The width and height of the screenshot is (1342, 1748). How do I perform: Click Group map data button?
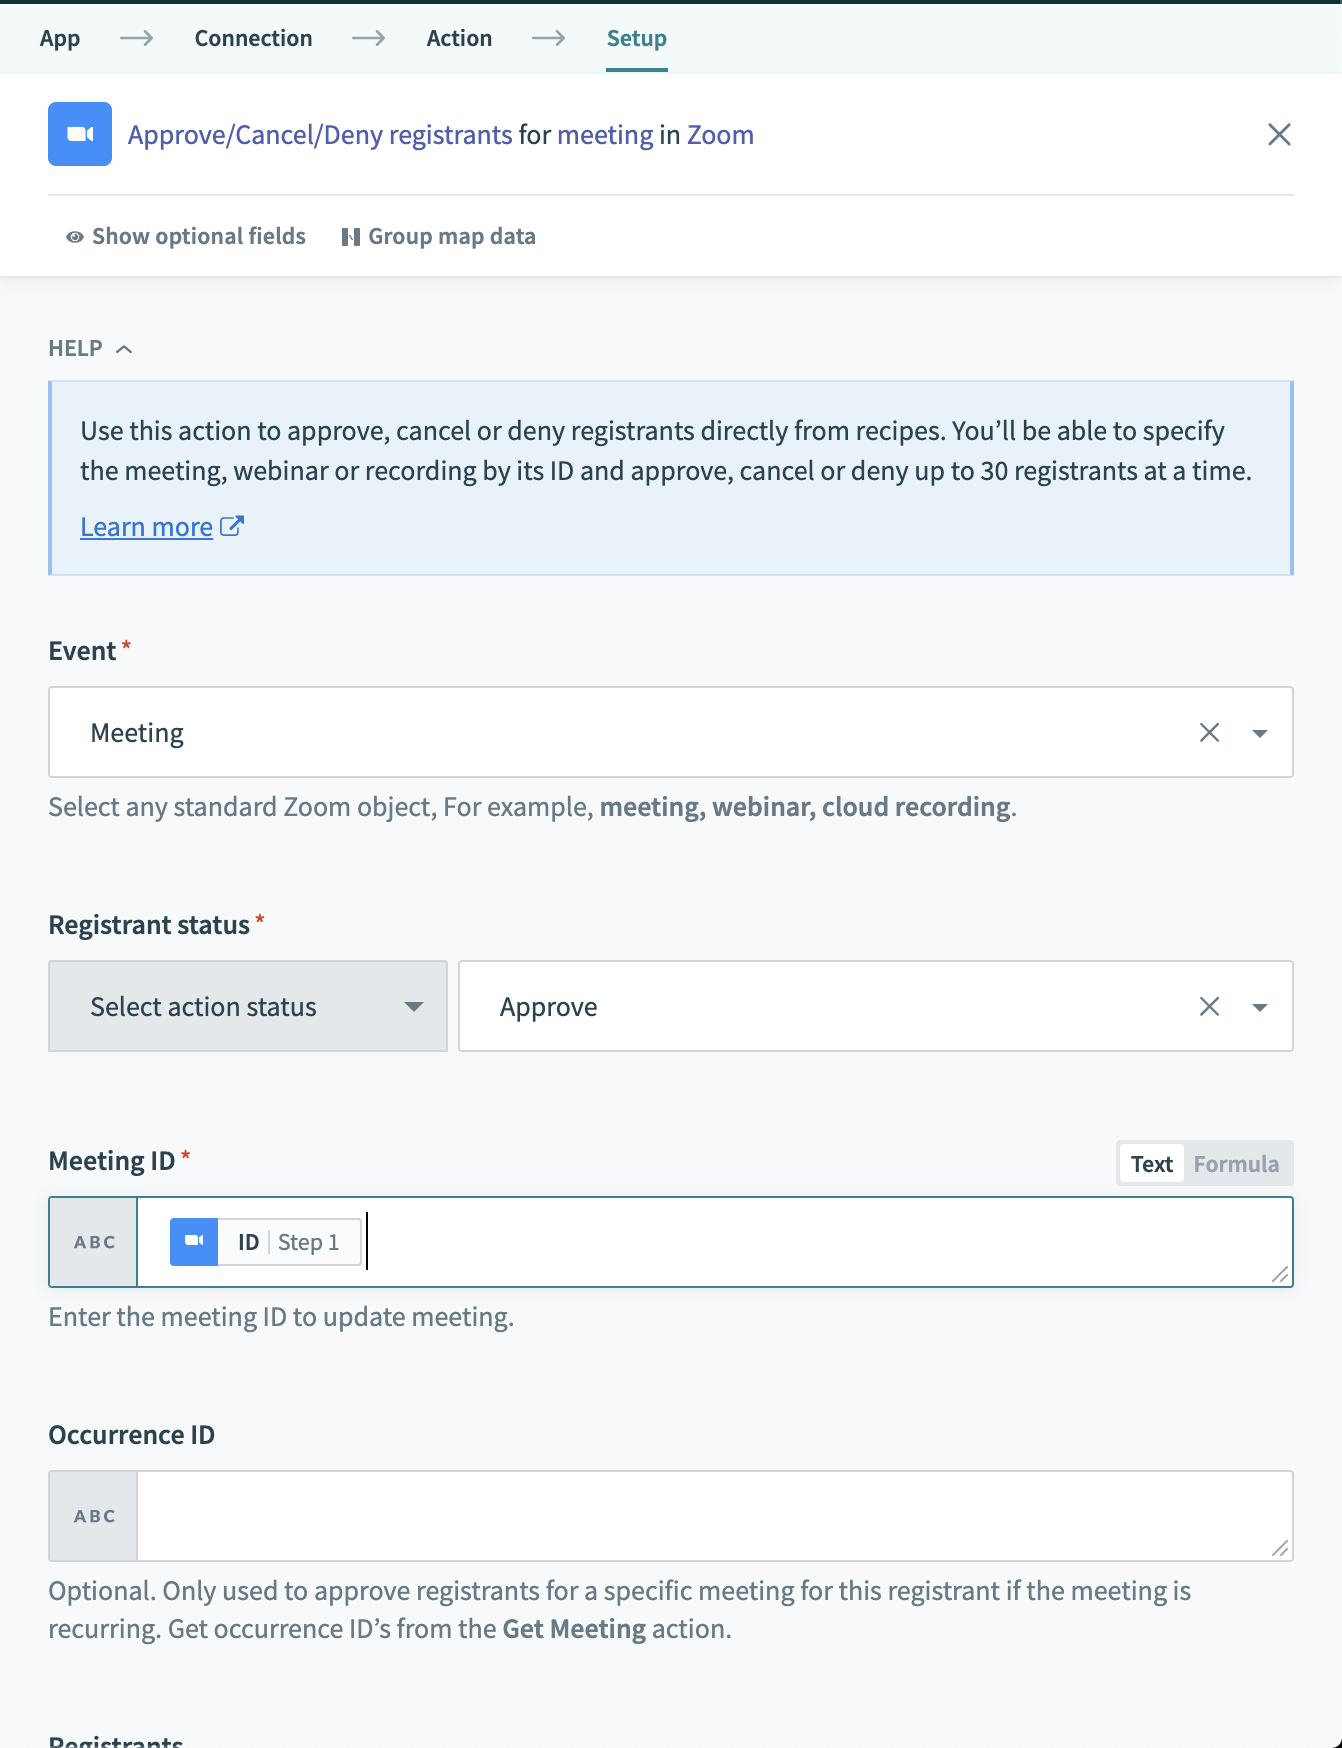tap(439, 236)
